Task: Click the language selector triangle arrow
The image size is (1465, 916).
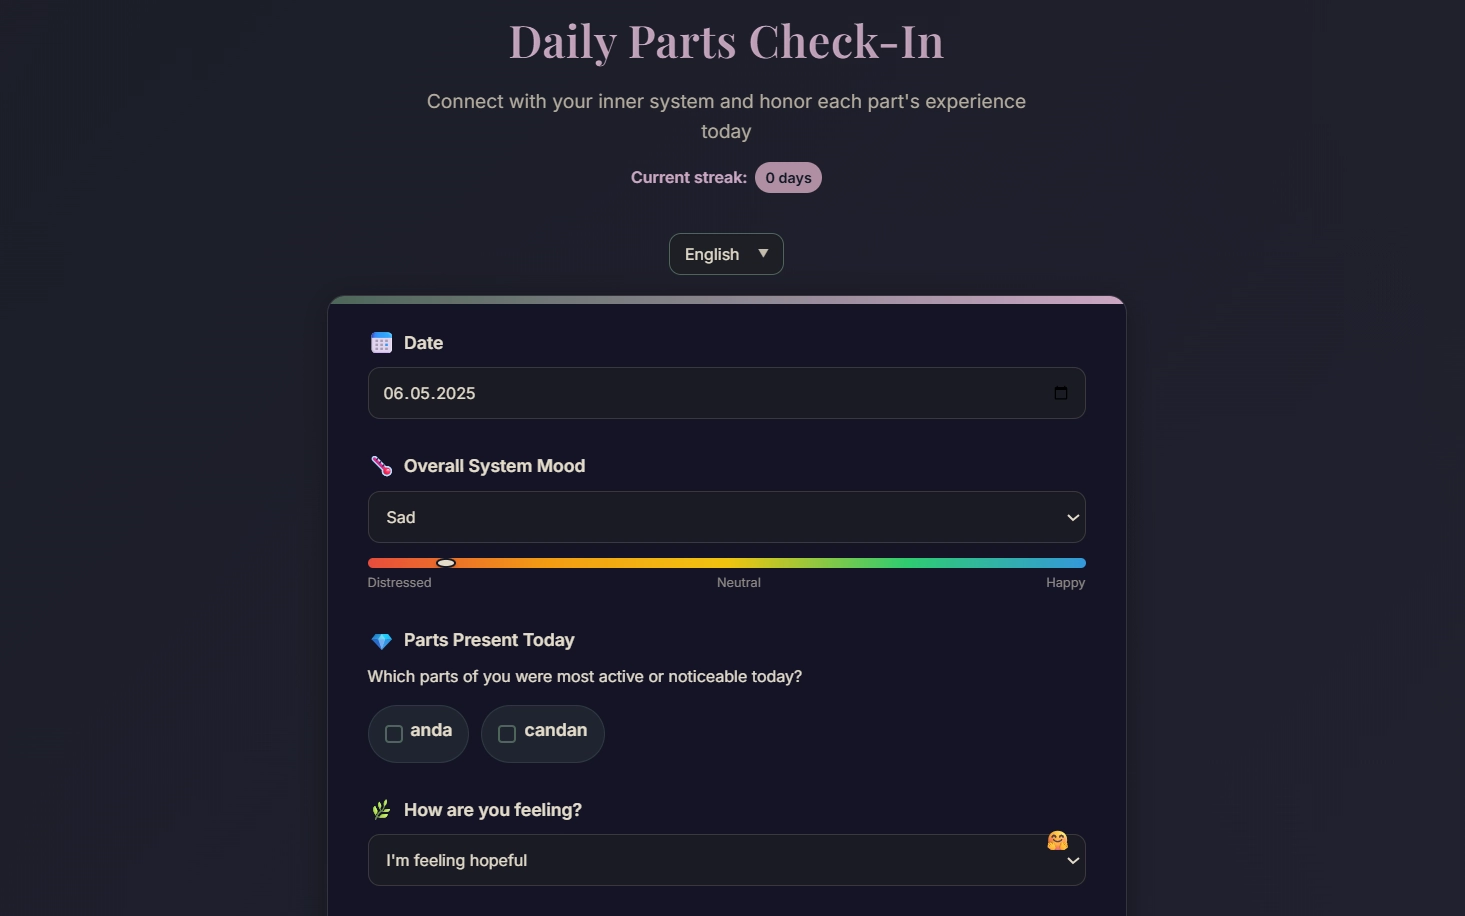Action: (x=763, y=254)
